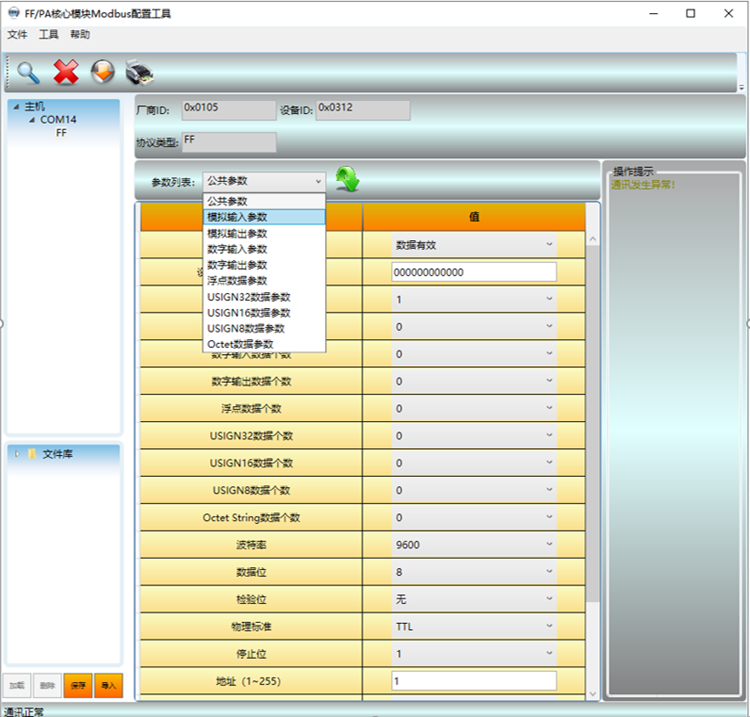
Task: Select 数字输出参数 in the dropdown list
Action: [265, 265]
